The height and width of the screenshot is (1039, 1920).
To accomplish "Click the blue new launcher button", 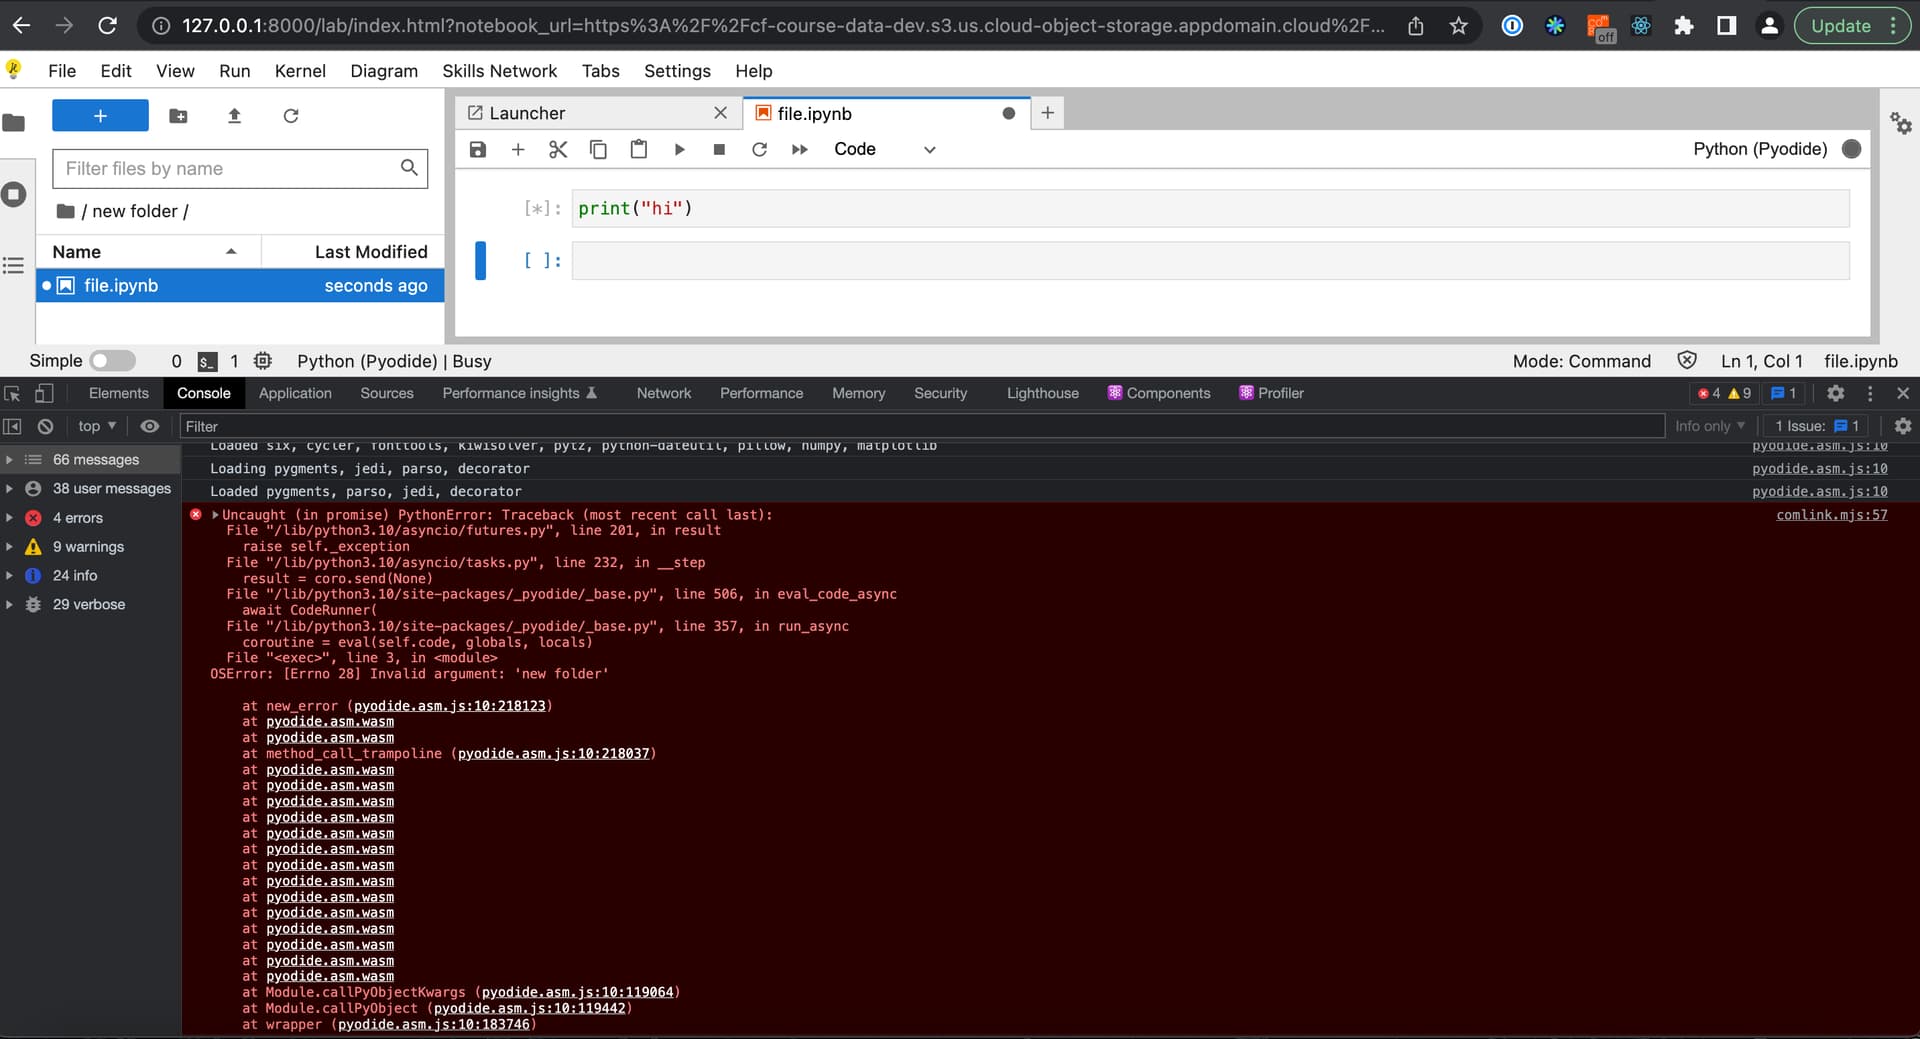I will (x=100, y=115).
